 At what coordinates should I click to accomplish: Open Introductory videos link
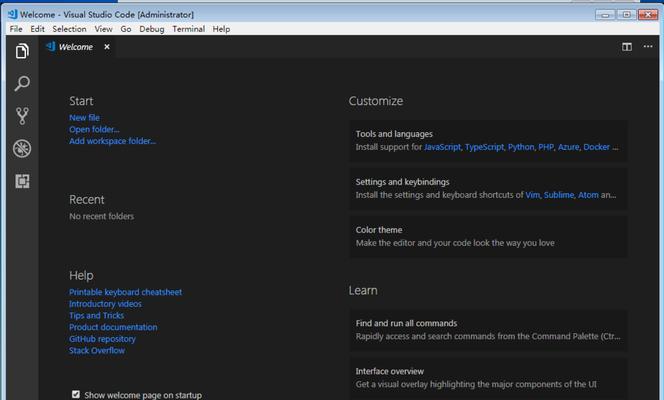pyautogui.click(x=105, y=304)
